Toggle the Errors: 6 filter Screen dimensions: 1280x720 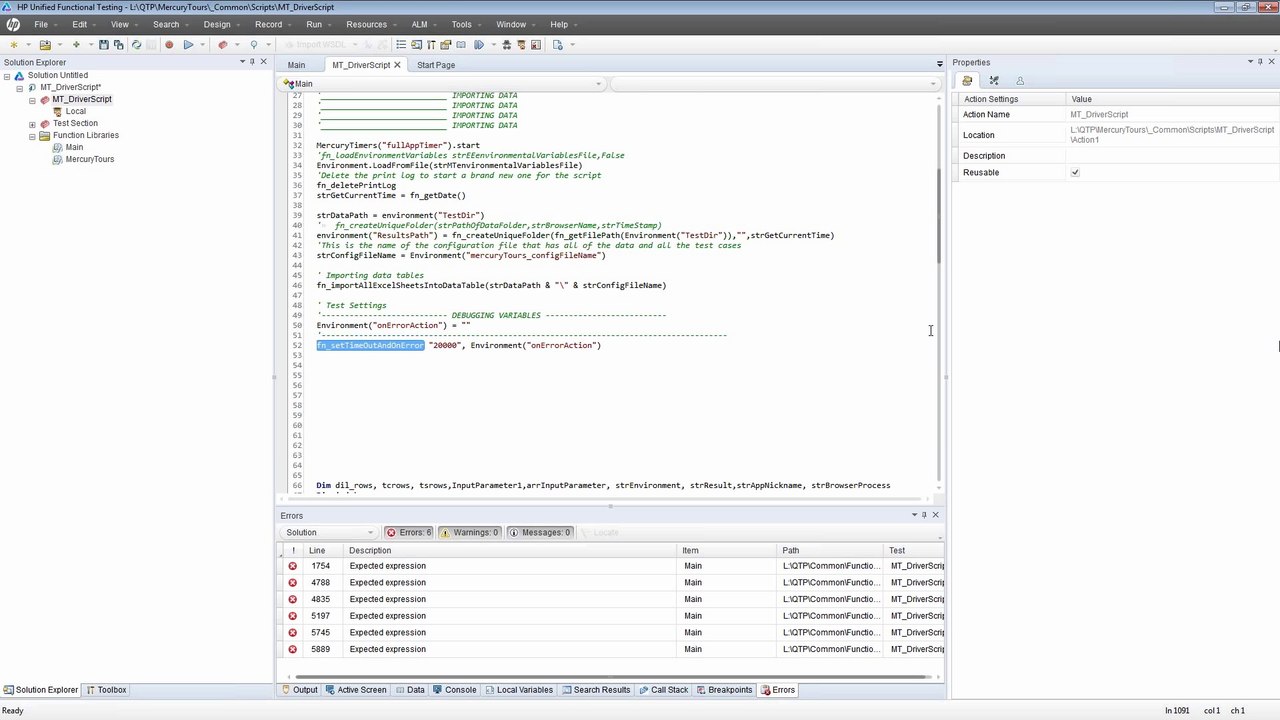(x=409, y=533)
